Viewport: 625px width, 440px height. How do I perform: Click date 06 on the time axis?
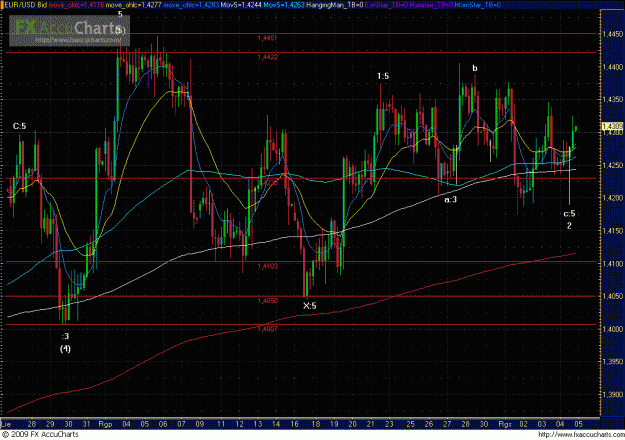pyautogui.click(x=163, y=424)
